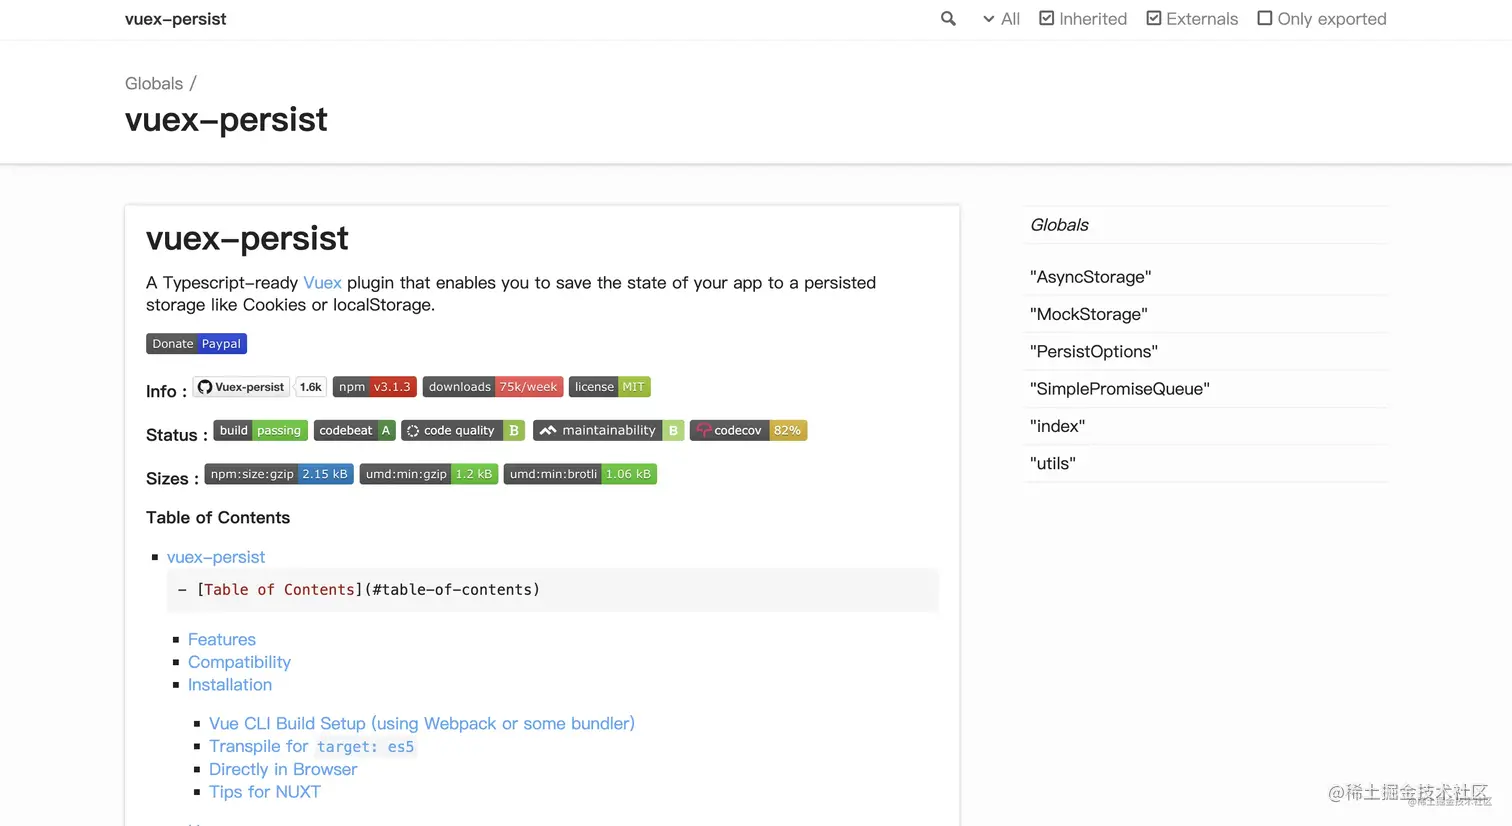The height and width of the screenshot is (826, 1512).
Task: Open the Tips for NUXT link
Action: click(x=265, y=792)
